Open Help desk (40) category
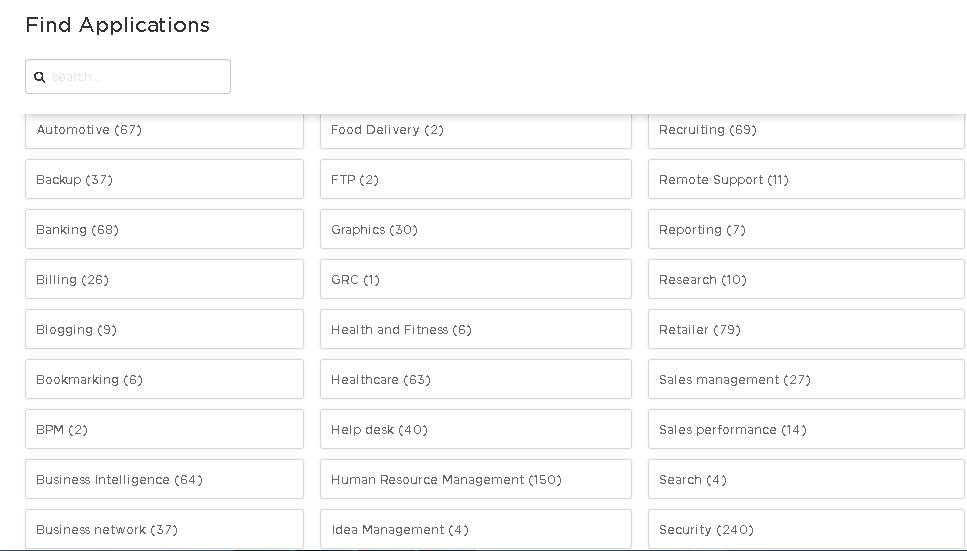Viewport: 967px width, 551px height. pos(475,430)
